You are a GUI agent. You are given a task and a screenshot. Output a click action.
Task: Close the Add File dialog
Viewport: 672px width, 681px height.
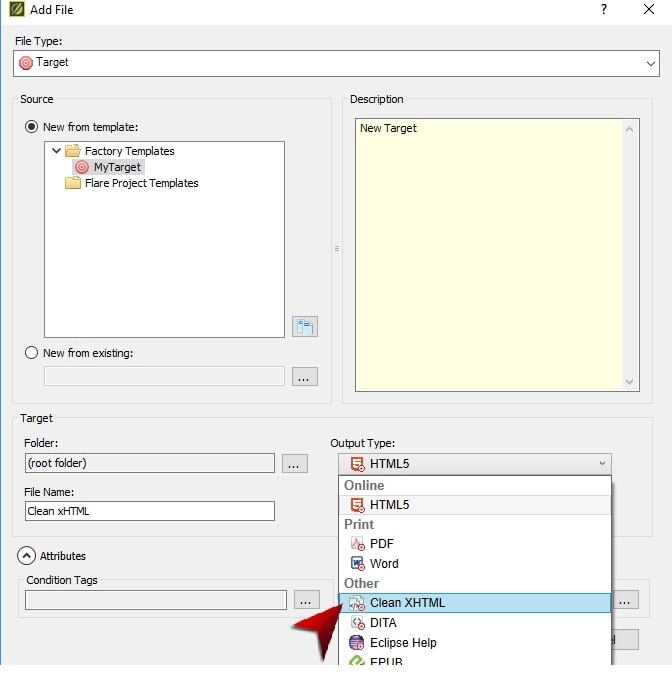649,9
